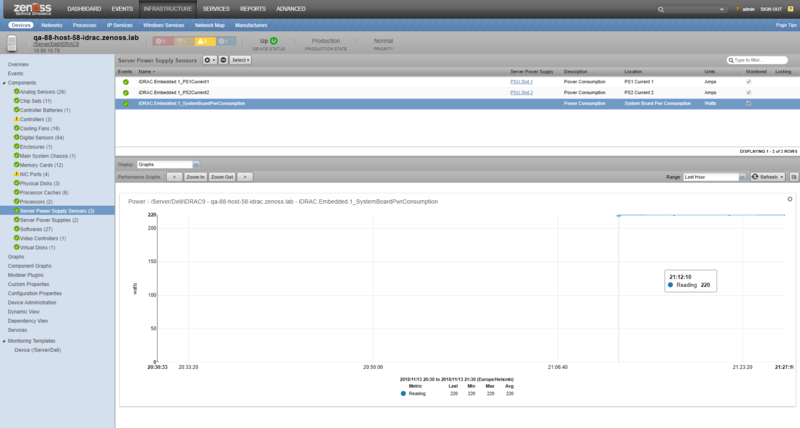Click the top search magnifier icon
The image size is (800, 428).
(x=661, y=9)
